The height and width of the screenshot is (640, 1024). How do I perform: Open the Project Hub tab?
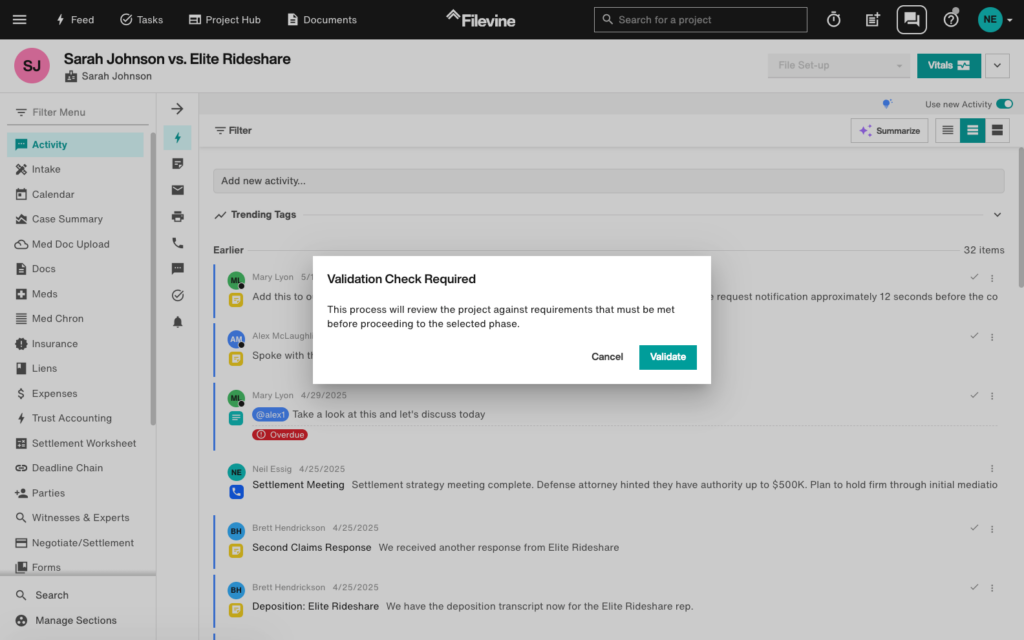pos(225,19)
